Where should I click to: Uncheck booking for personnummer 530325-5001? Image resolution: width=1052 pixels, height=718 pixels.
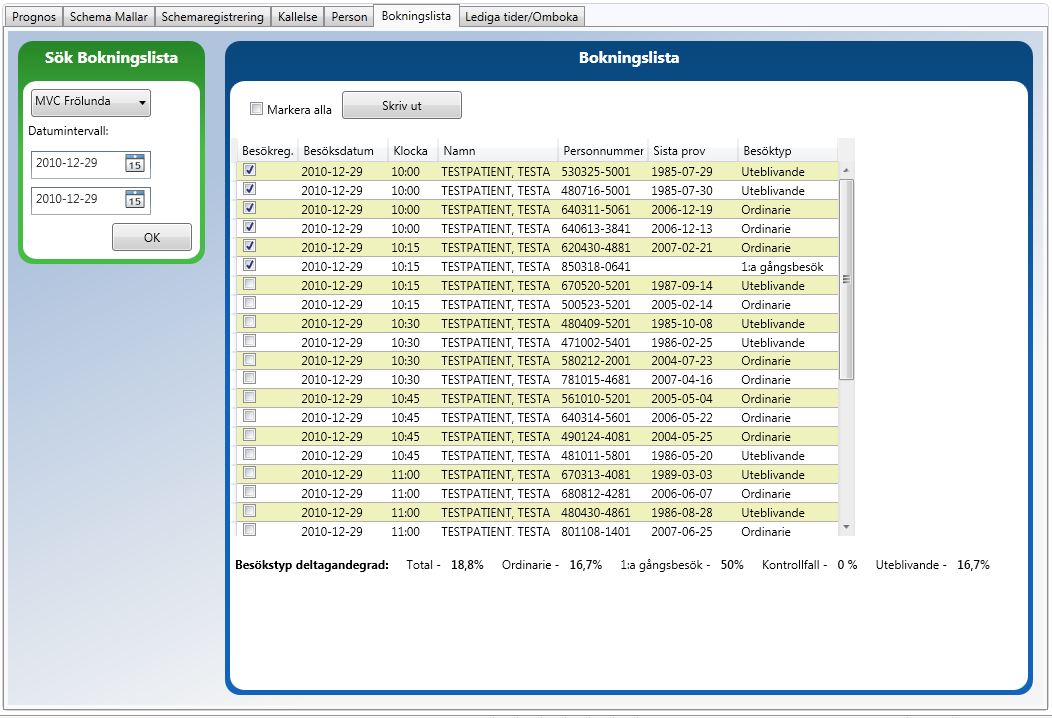pos(250,171)
